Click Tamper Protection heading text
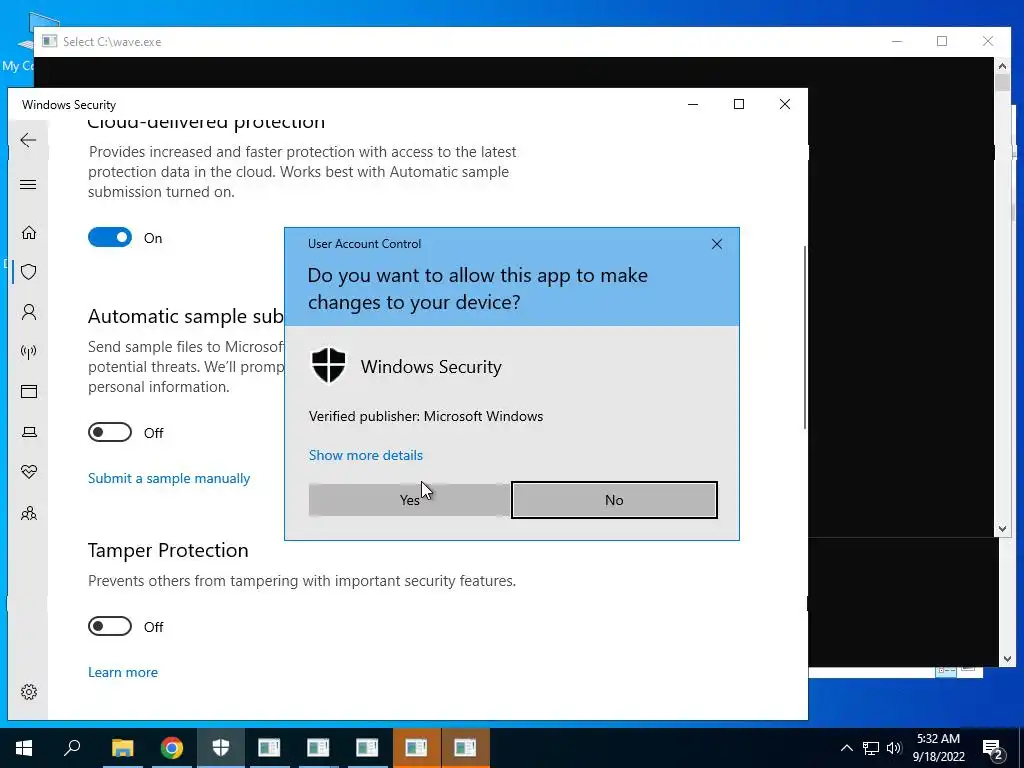 coord(168,551)
